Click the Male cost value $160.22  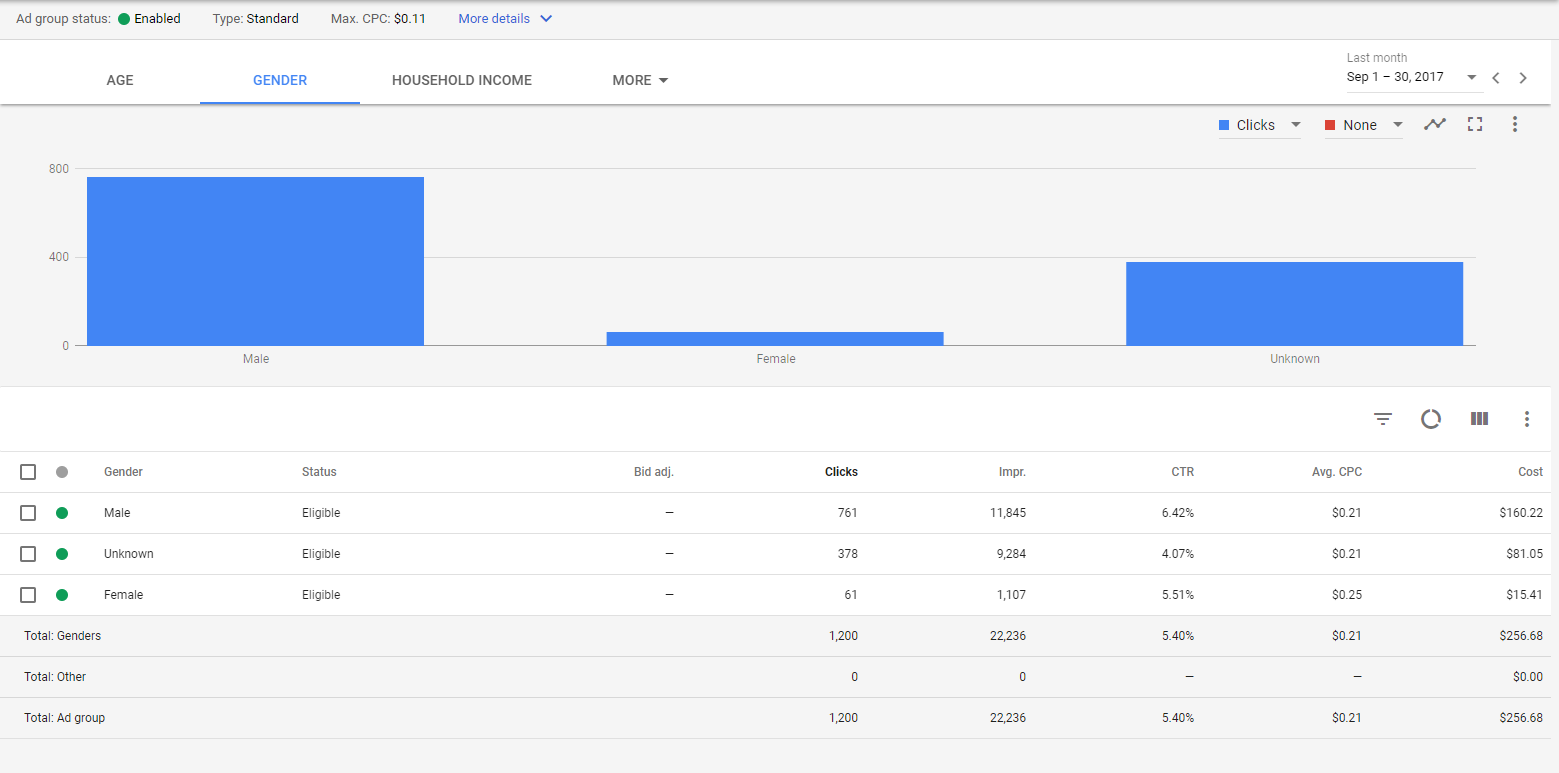(x=1522, y=513)
